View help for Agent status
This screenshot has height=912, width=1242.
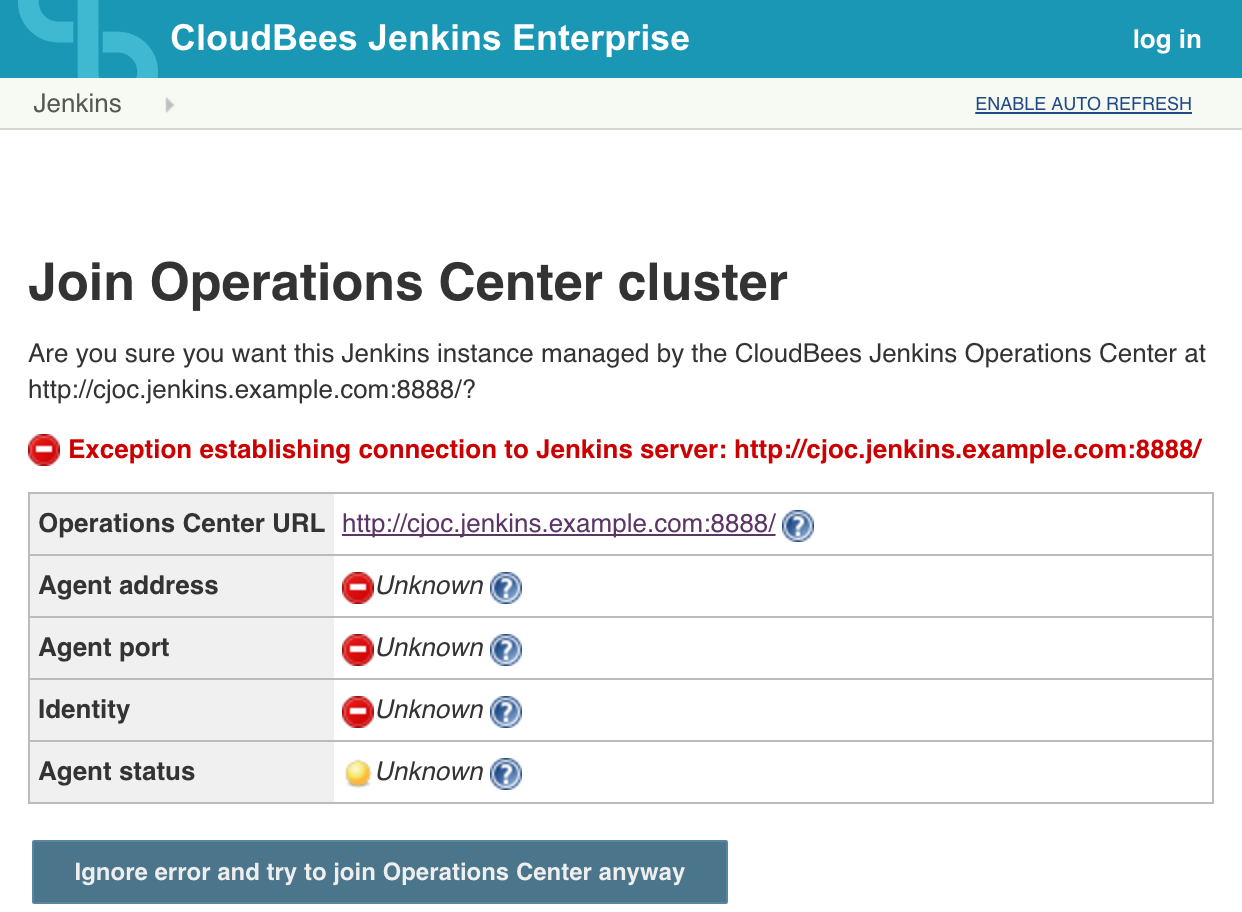point(506,773)
